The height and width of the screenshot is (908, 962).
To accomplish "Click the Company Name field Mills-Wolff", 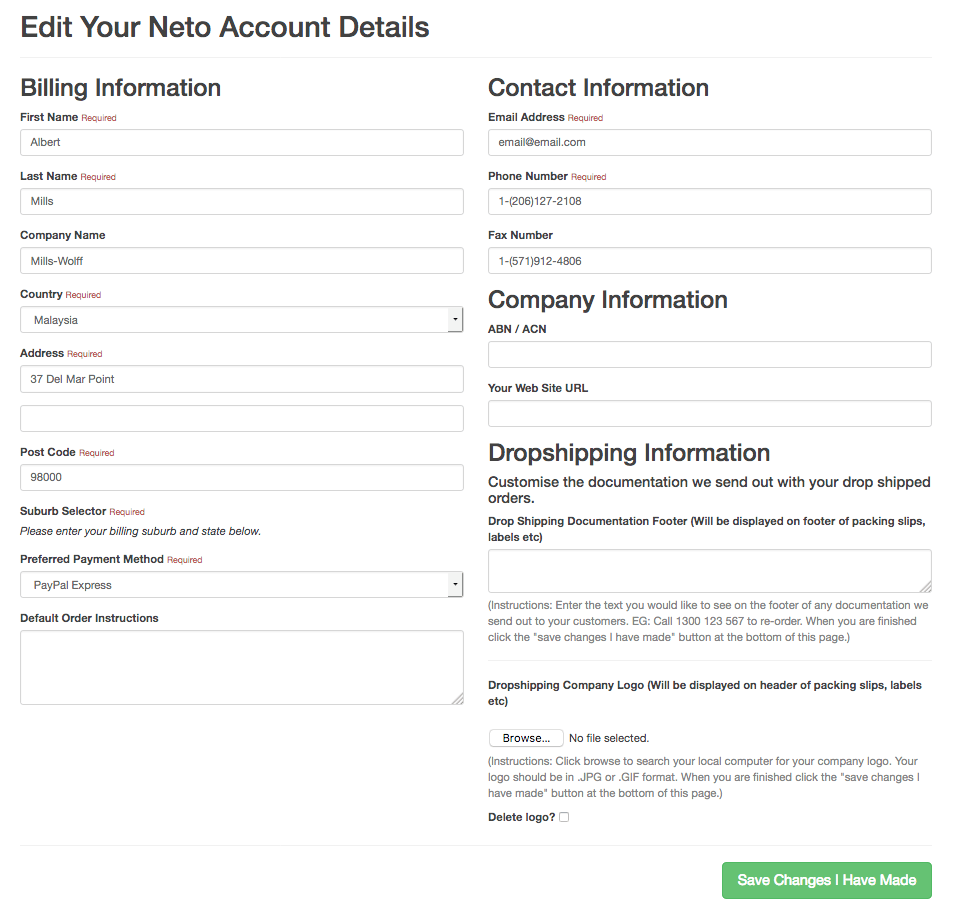I will [x=242, y=261].
